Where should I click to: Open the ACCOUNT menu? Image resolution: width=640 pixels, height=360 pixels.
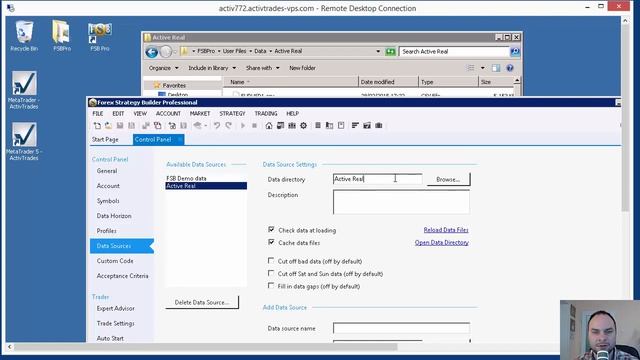[x=168, y=113]
